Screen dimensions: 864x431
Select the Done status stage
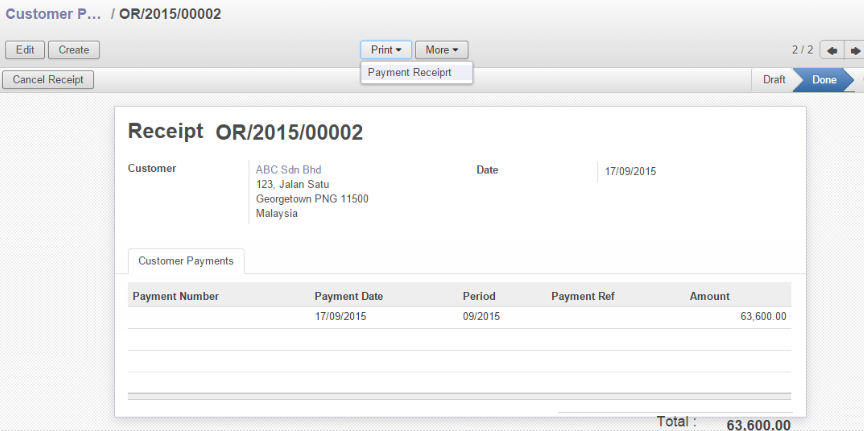(824, 79)
